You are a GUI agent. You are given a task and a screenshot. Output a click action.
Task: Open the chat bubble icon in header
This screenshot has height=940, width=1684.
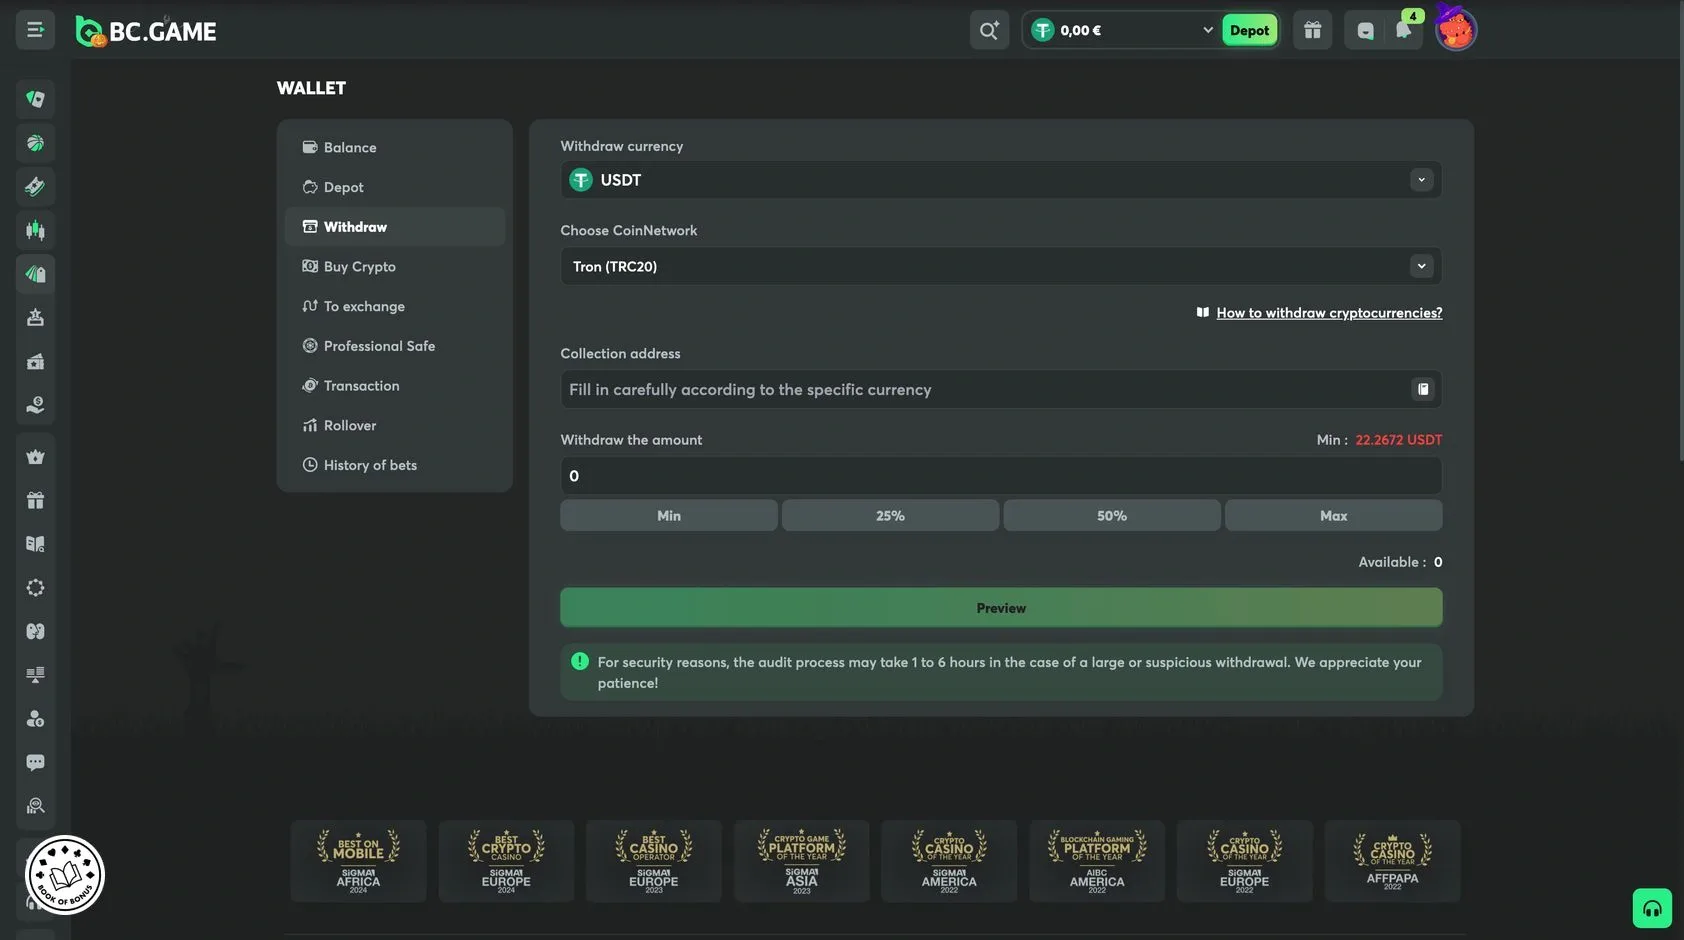(x=1365, y=31)
